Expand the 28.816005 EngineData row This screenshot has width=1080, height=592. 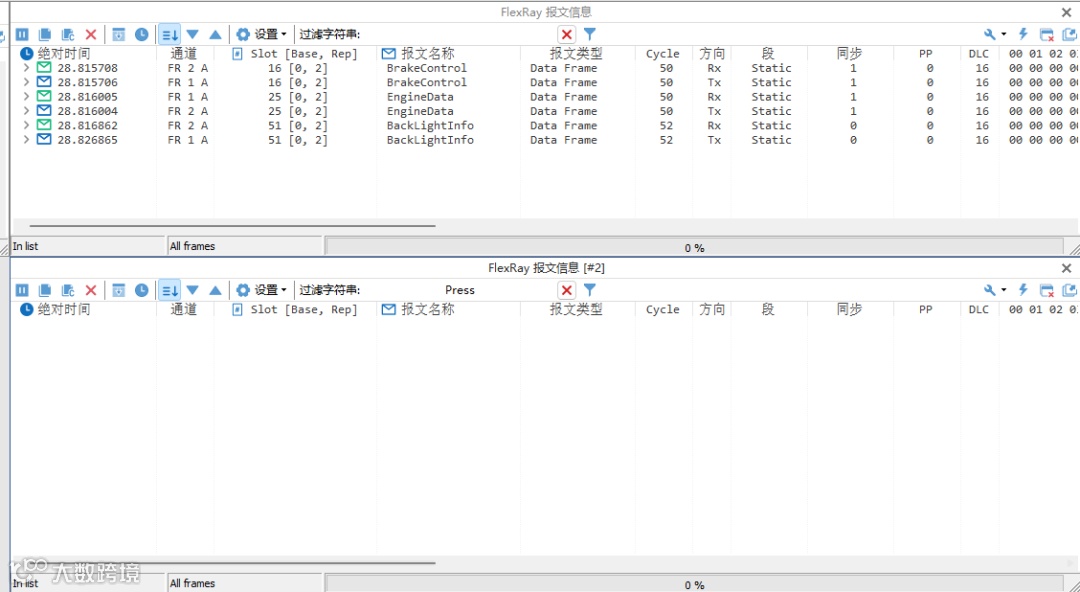point(26,96)
